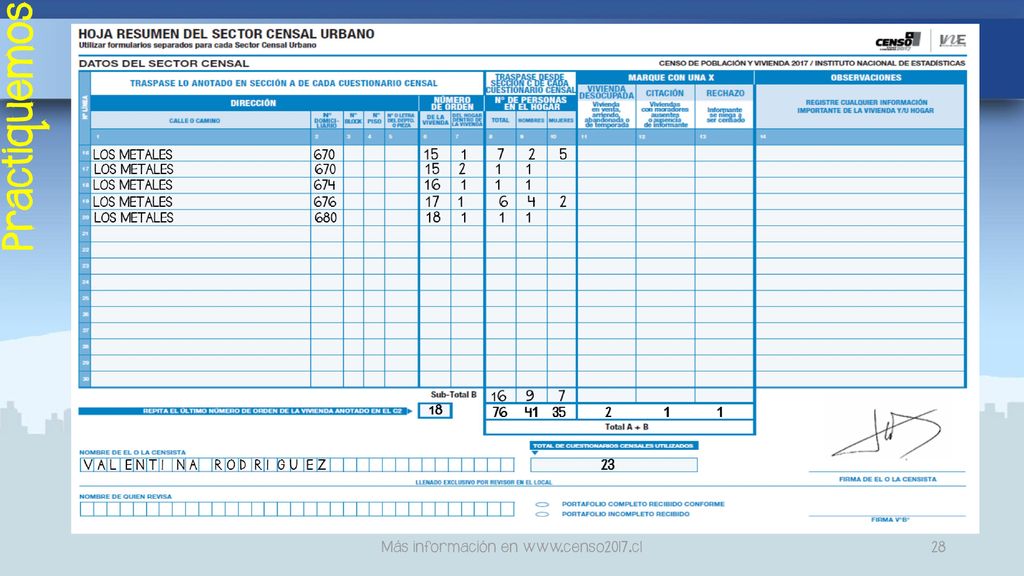Image resolution: width=1024 pixels, height=576 pixels.
Task: Click the total persons value 6 in the 676 row
Action: pyautogui.click(x=503, y=202)
